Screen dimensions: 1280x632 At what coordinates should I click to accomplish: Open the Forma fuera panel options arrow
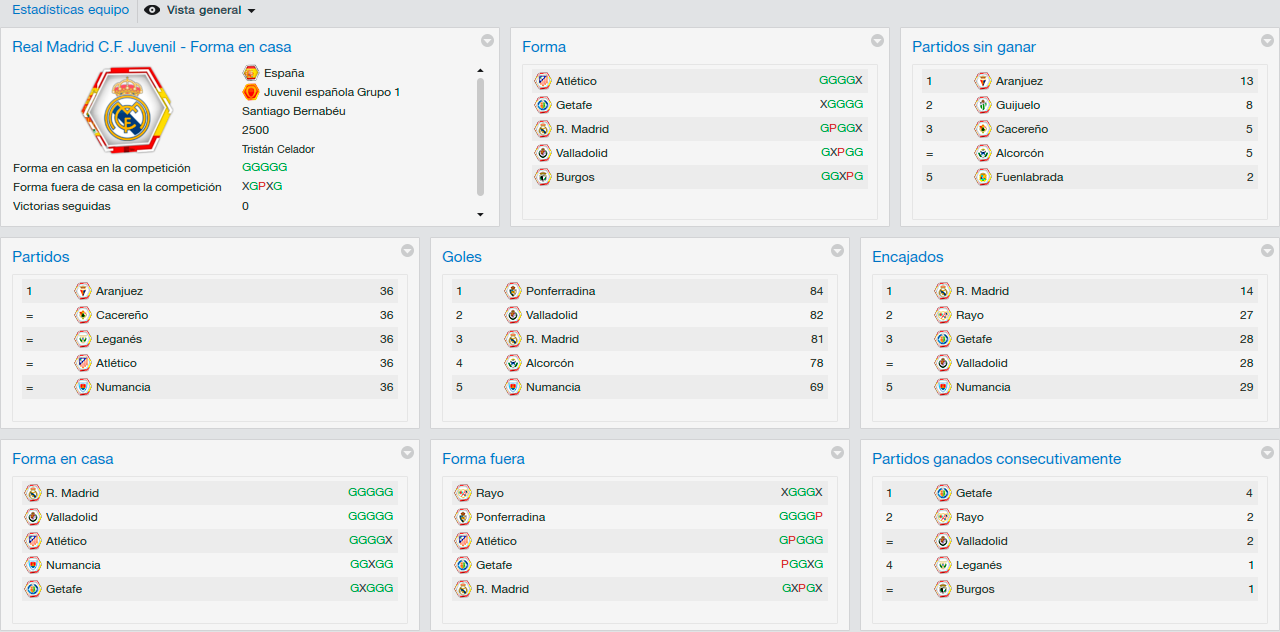837,453
